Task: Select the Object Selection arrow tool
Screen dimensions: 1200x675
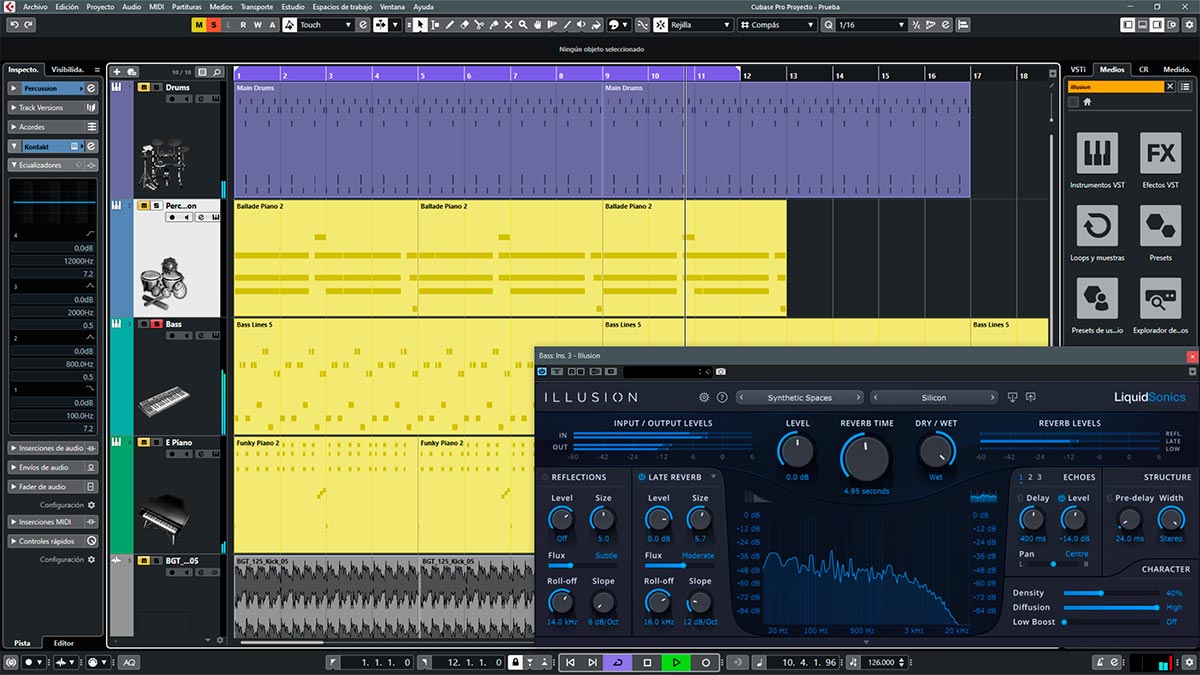Action: [420, 24]
